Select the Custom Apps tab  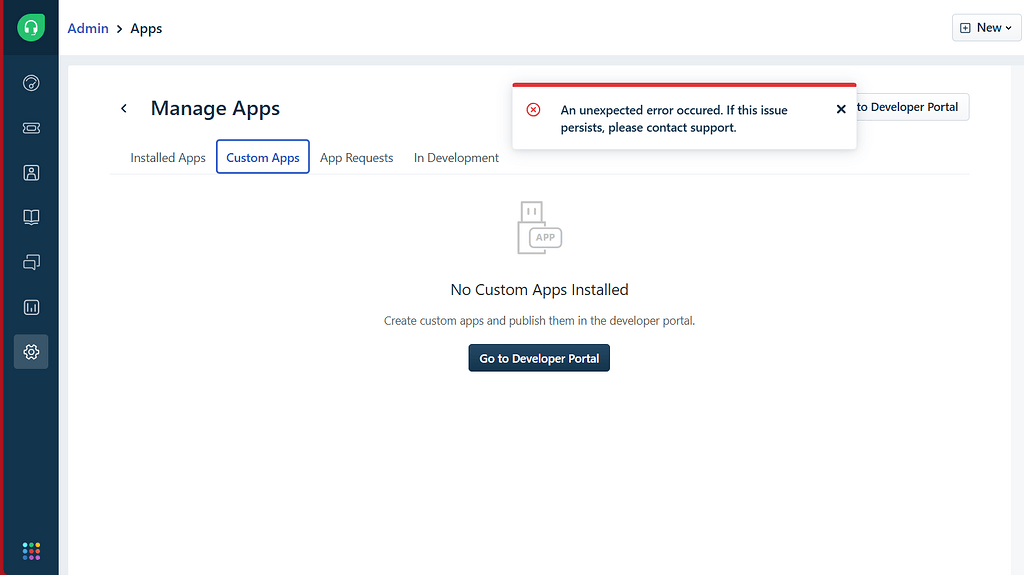(x=263, y=158)
